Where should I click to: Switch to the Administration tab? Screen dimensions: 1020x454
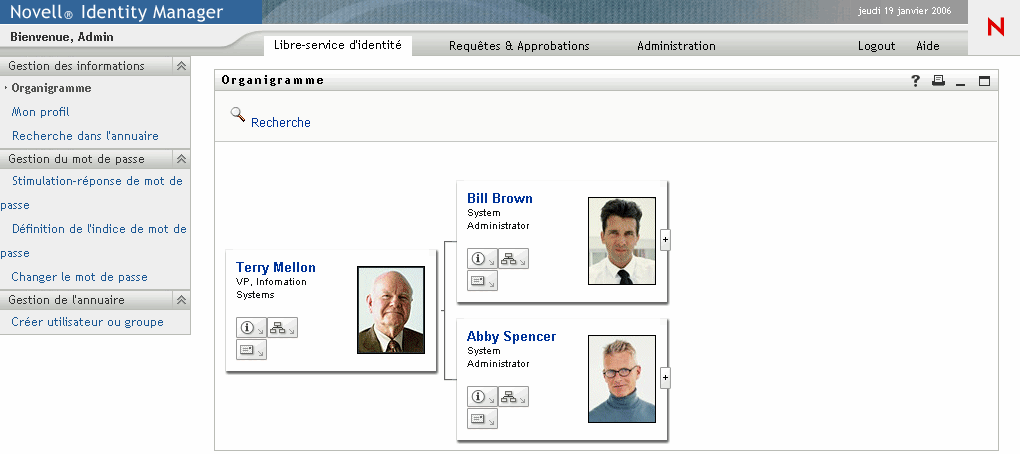pos(676,46)
